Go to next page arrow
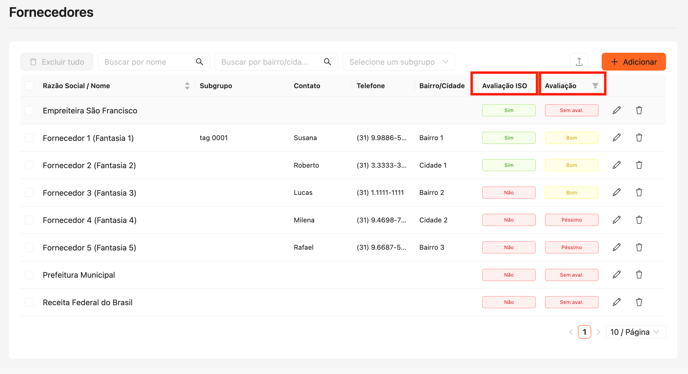The width and height of the screenshot is (688, 374). pos(598,332)
